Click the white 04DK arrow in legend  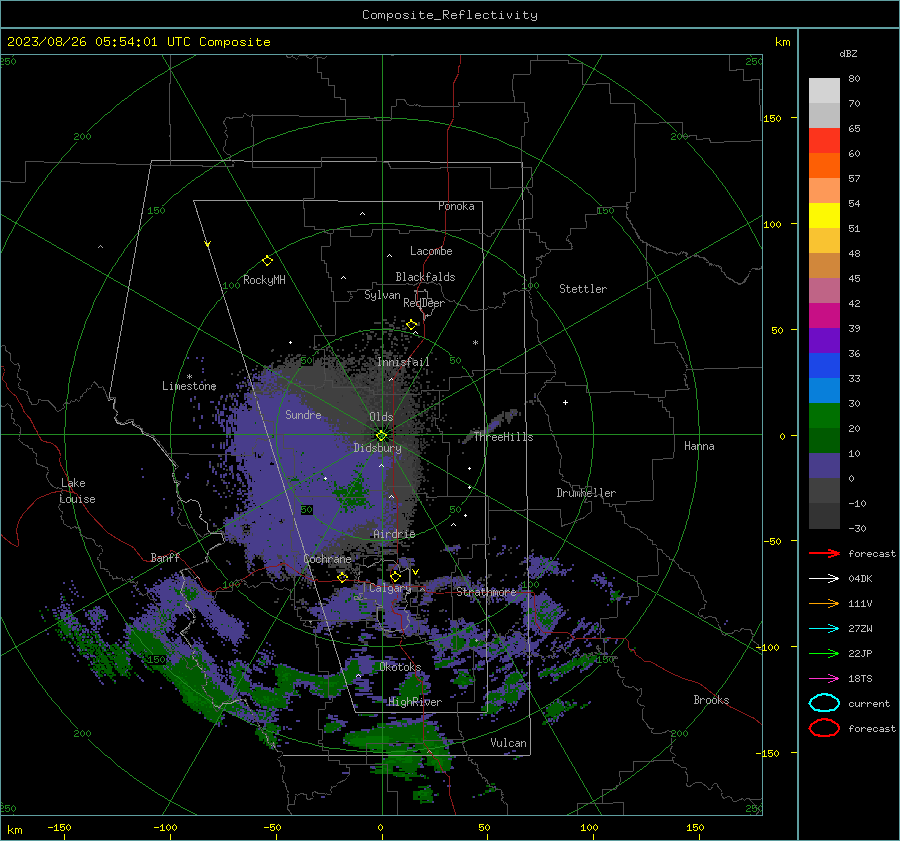[824, 578]
